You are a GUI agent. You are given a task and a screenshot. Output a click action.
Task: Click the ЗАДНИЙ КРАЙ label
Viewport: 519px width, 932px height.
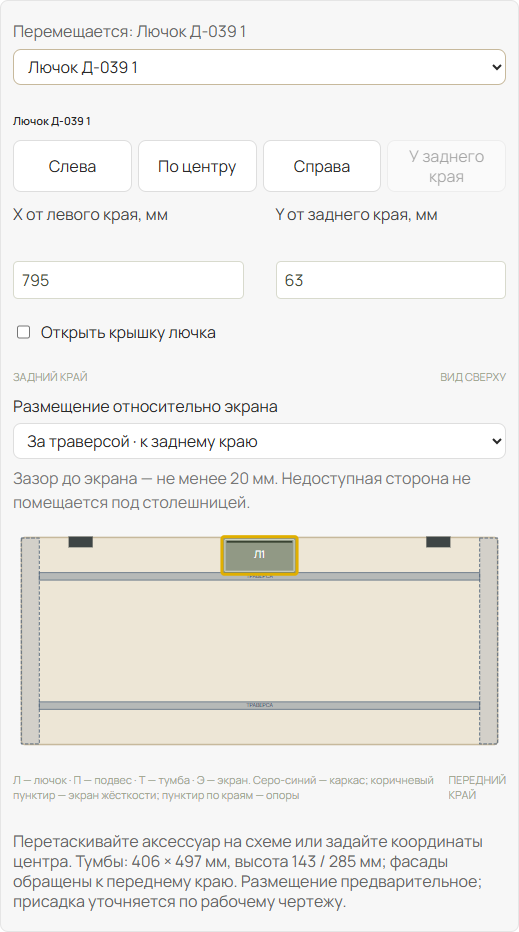51,377
